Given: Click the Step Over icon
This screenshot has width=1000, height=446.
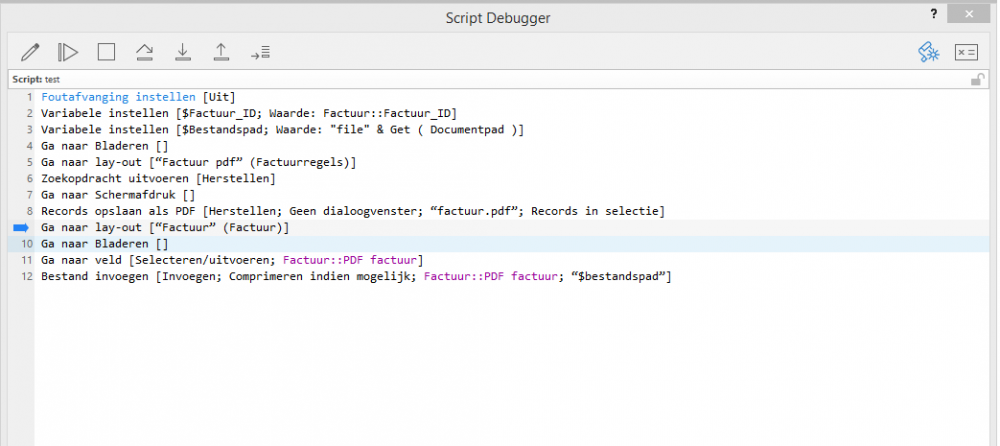Looking at the screenshot, I should [x=145, y=52].
